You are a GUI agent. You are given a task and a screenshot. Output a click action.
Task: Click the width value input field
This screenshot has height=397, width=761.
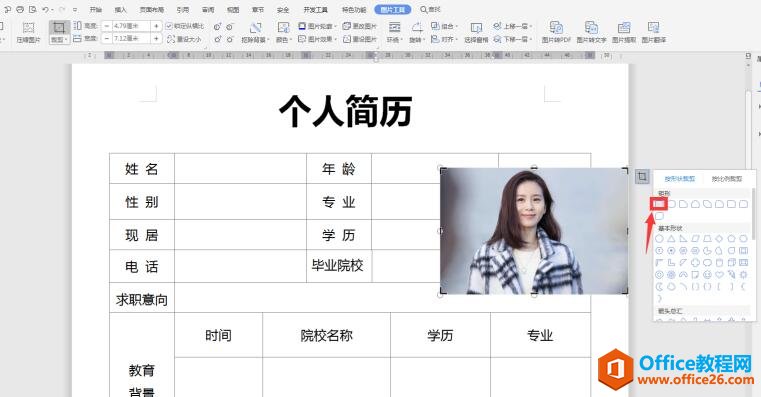tap(132, 38)
